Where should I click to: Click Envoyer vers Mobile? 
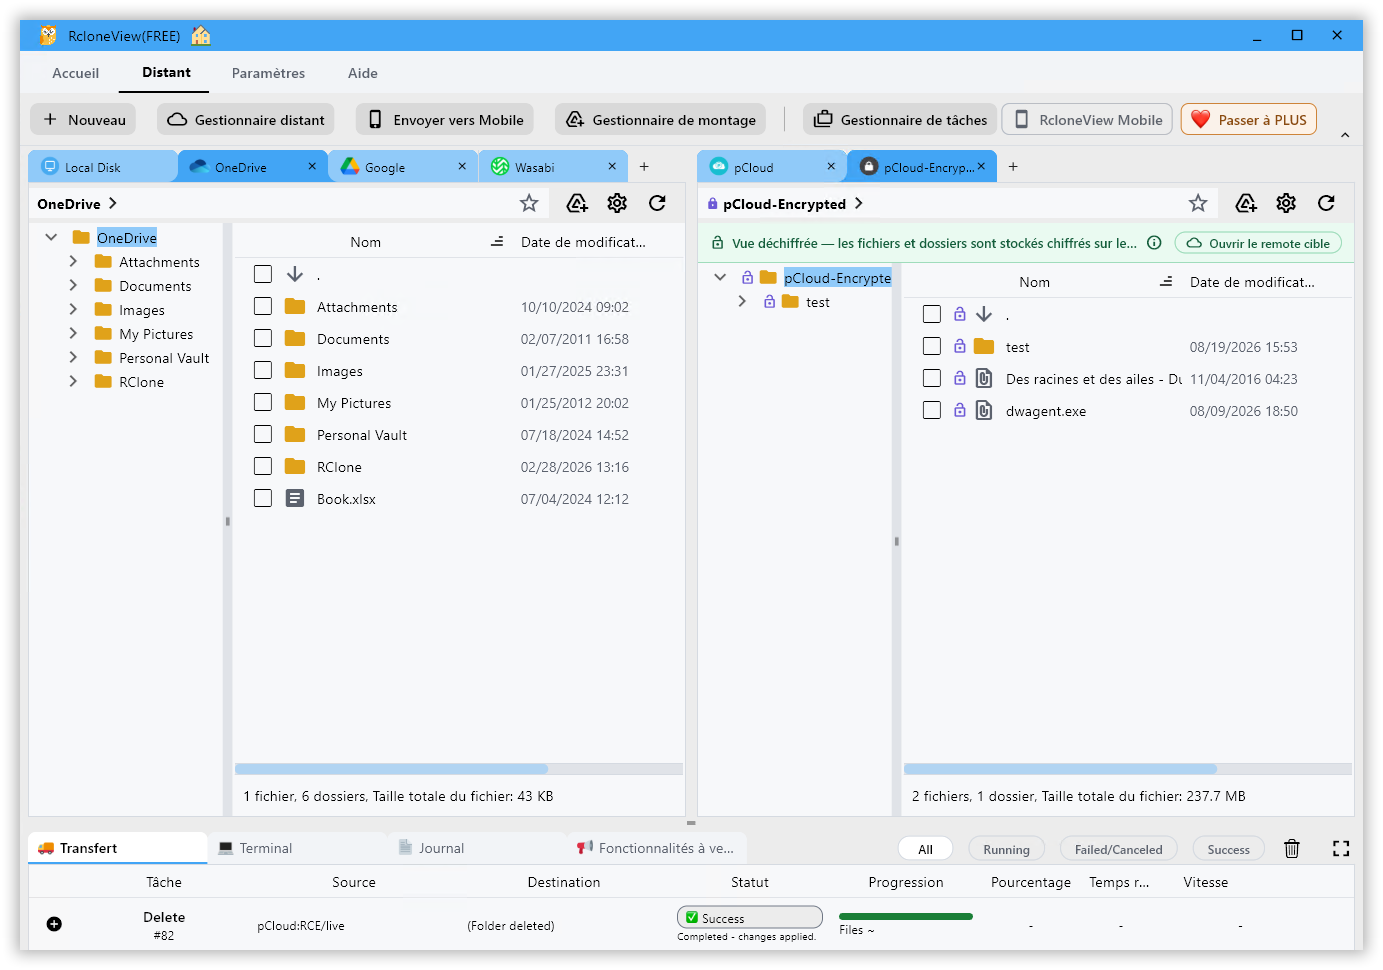pos(445,120)
